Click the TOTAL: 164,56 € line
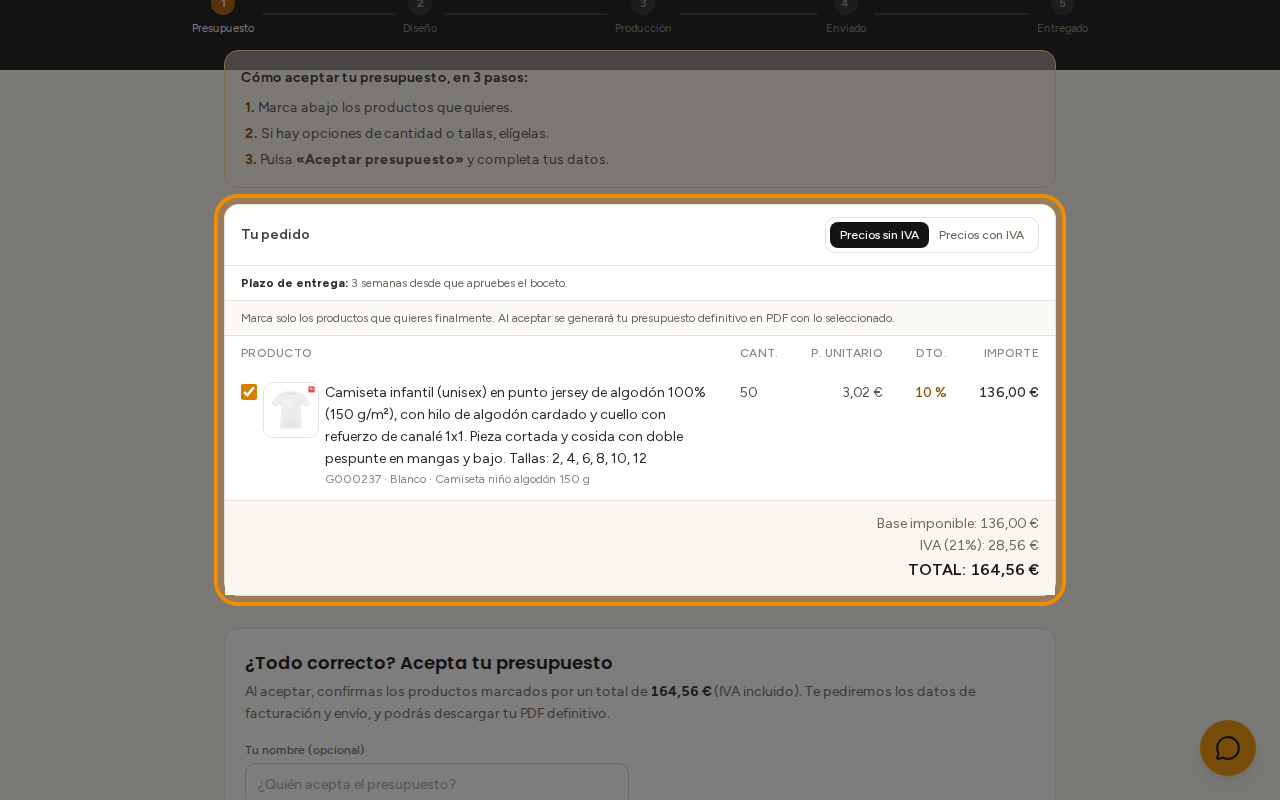Image resolution: width=1280 pixels, height=800 pixels. [x=973, y=569]
